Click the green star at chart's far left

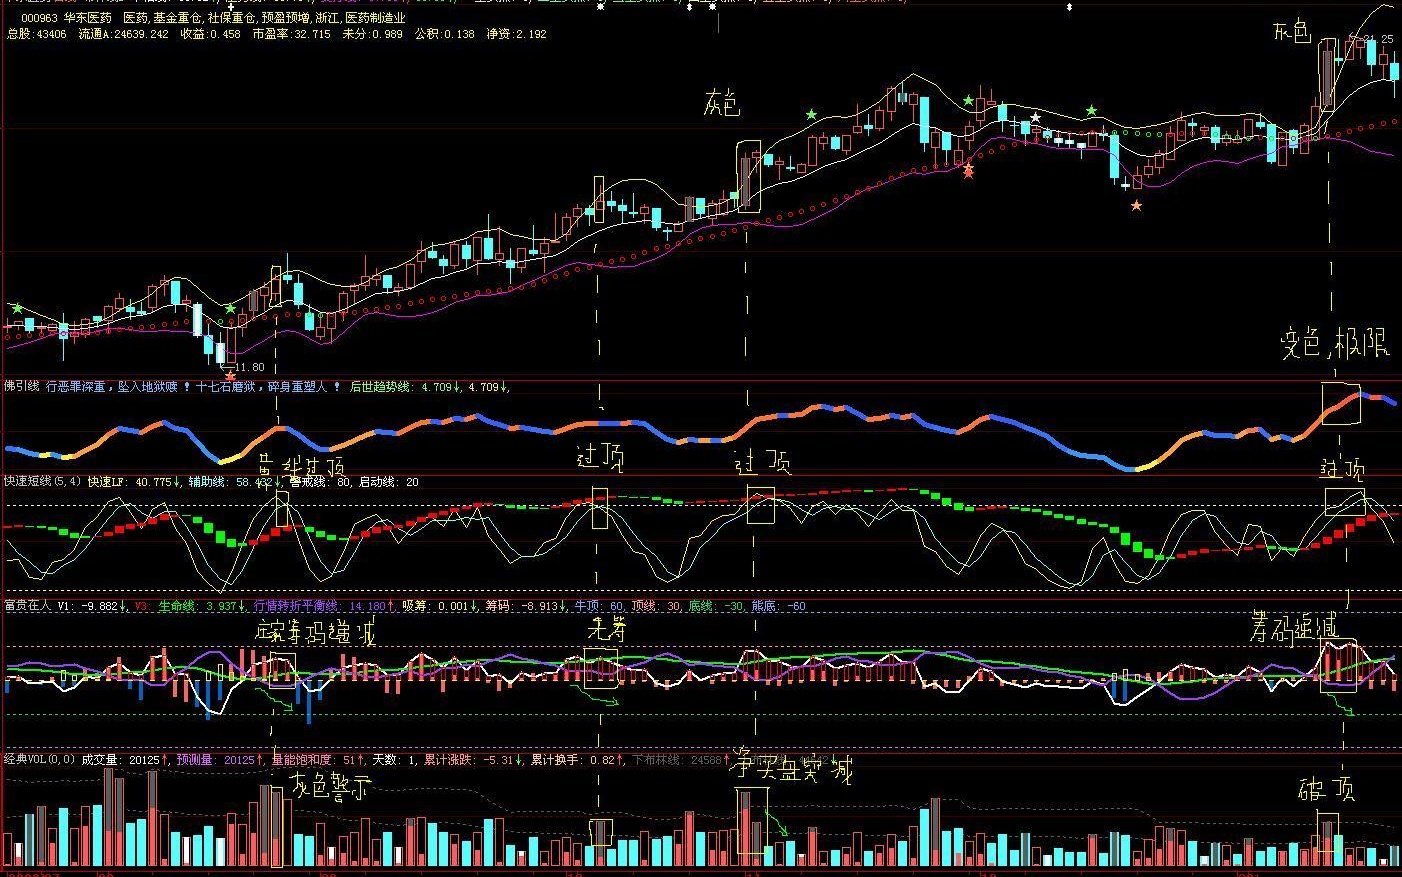16,308
